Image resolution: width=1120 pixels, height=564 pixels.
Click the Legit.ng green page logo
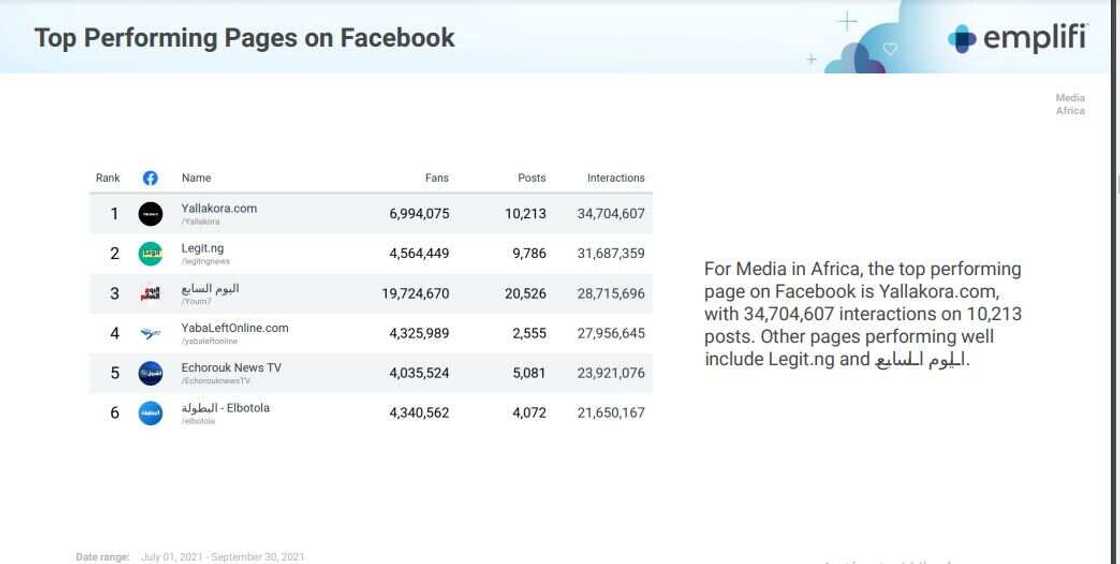click(x=150, y=253)
